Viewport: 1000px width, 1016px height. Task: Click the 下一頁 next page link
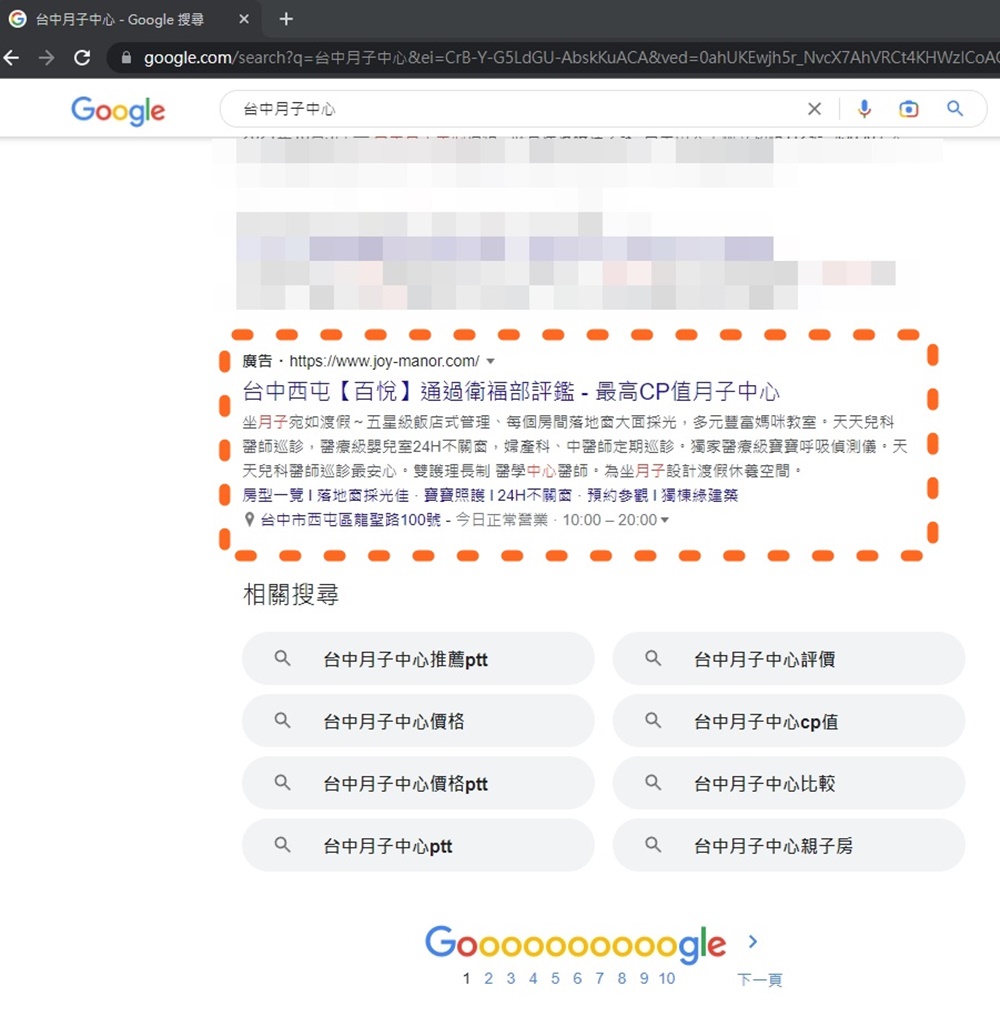[x=760, y=979]
